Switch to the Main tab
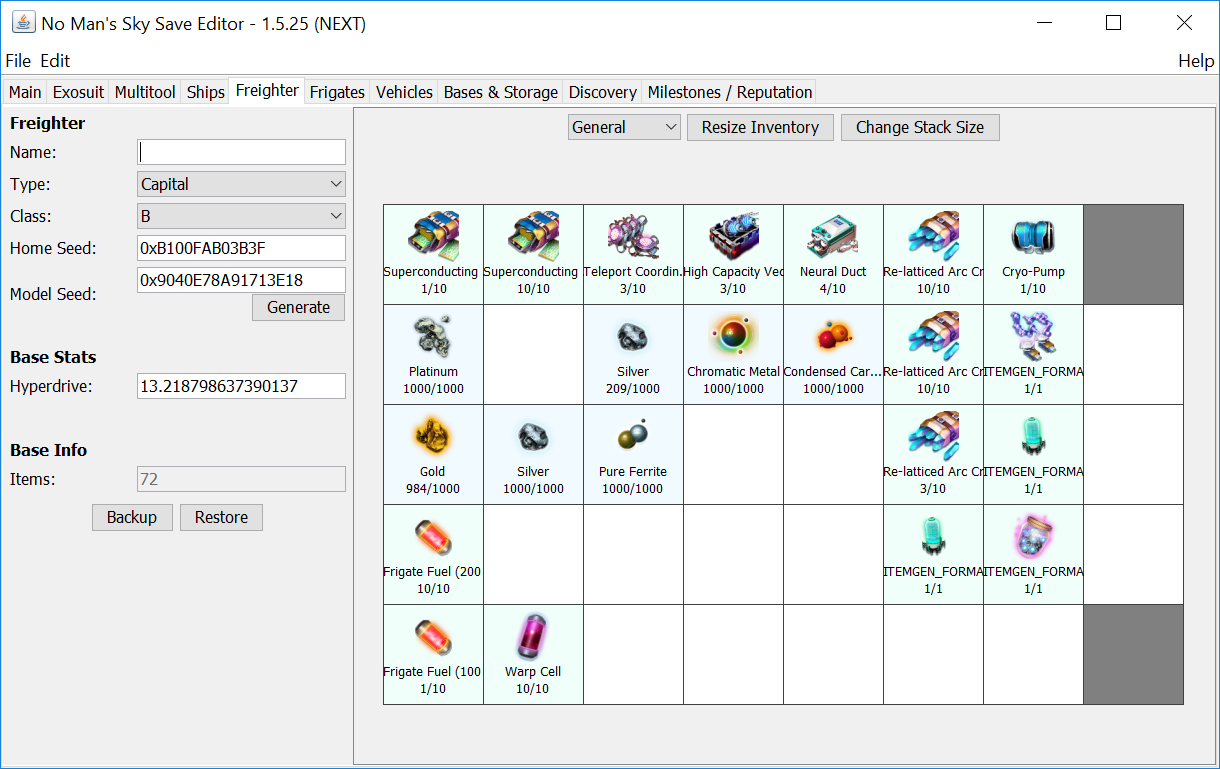 coord(25,92)
